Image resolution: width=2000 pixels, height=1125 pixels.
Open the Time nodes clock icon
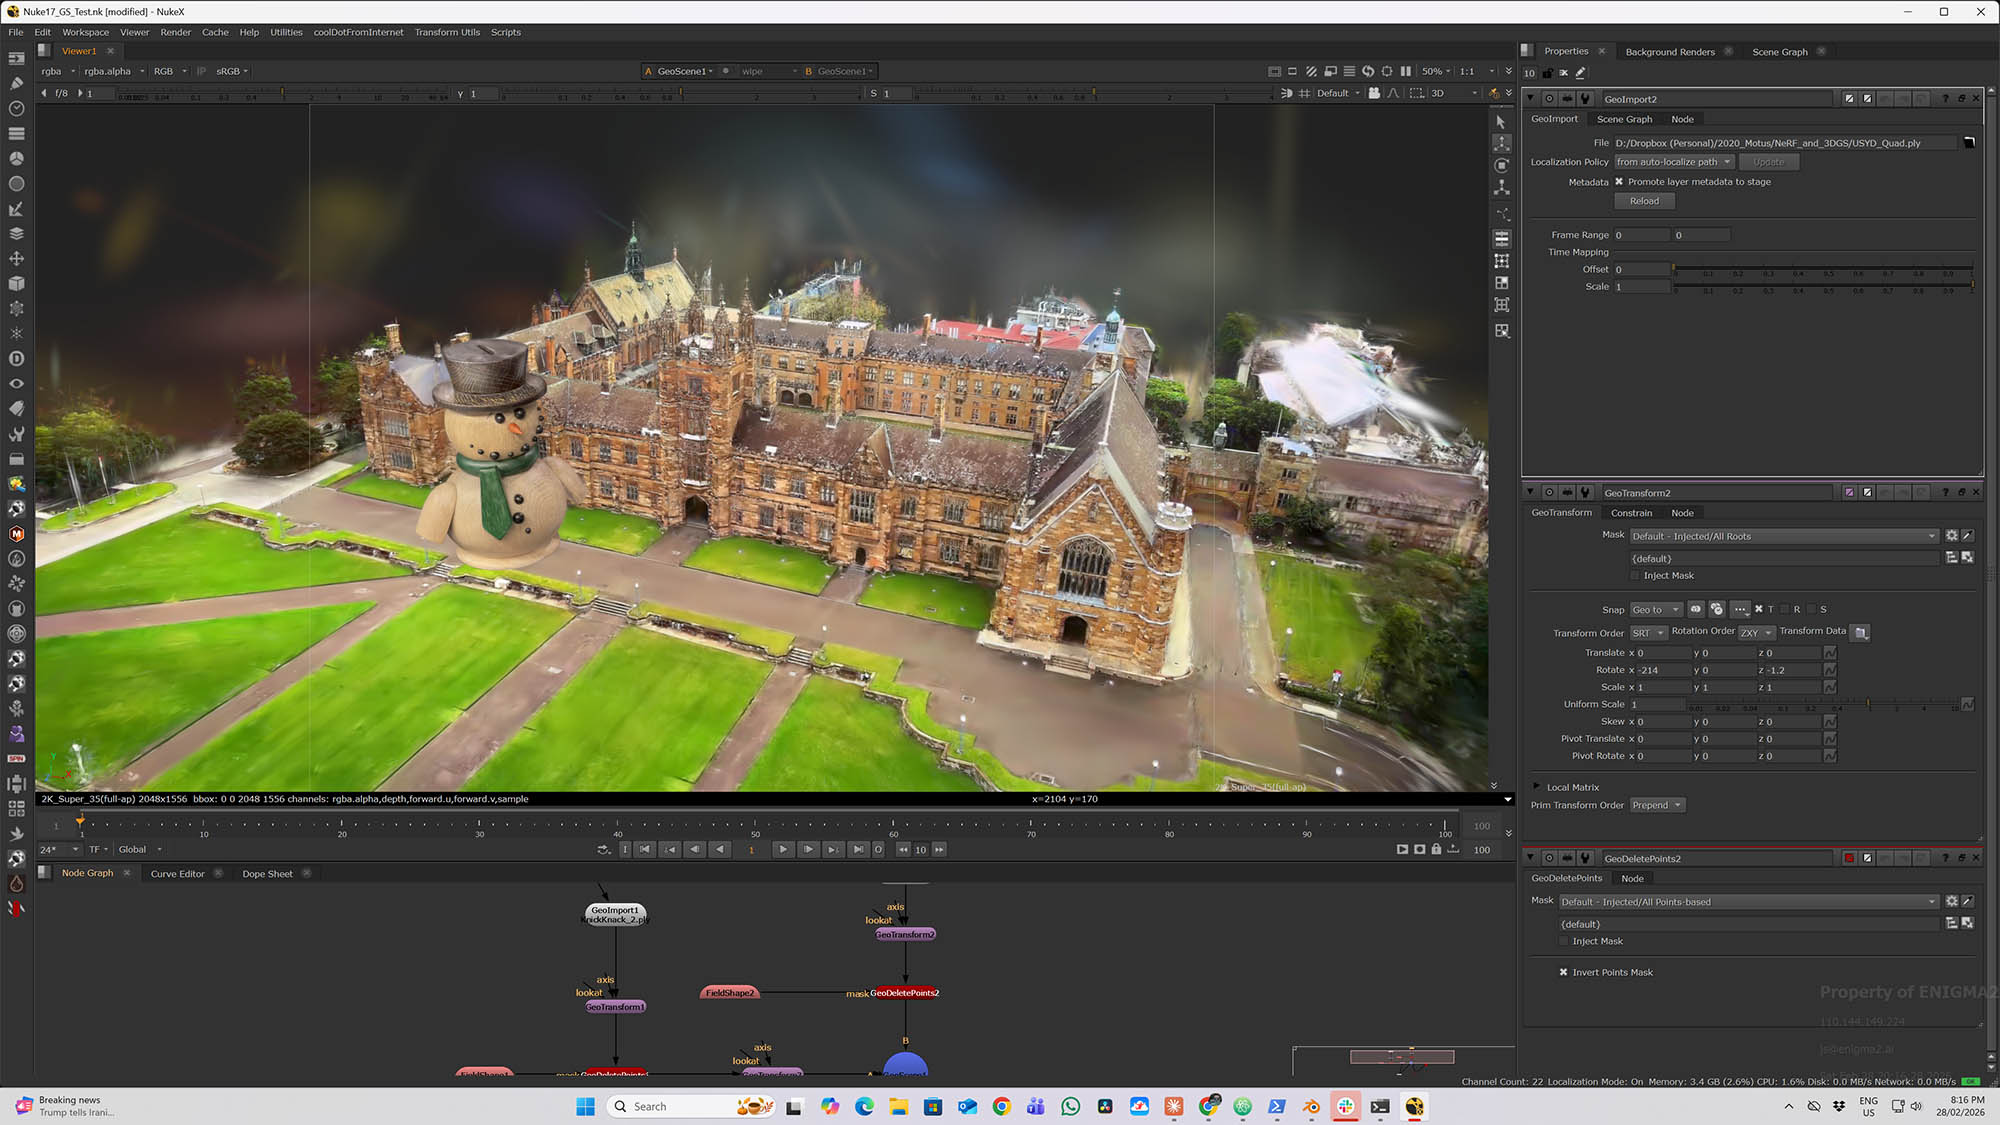pos(16,108)
